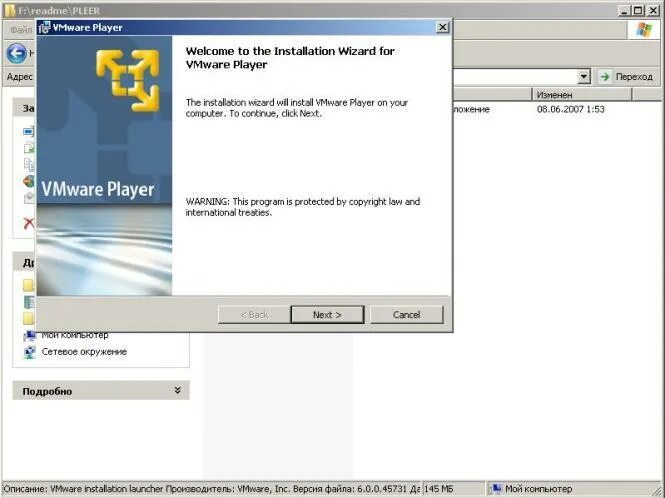Select the file dated 08.06.2007 1:53

click(x=570, y=109)
